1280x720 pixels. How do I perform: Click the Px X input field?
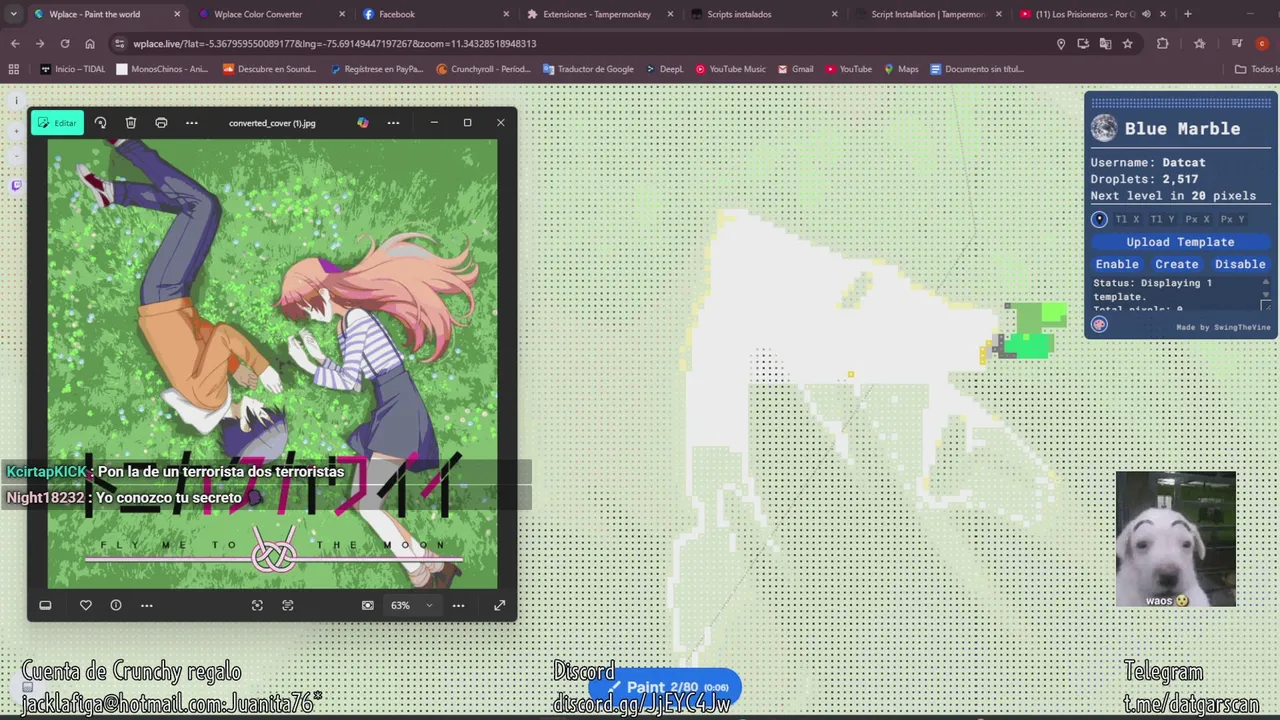pos(1198,219)
